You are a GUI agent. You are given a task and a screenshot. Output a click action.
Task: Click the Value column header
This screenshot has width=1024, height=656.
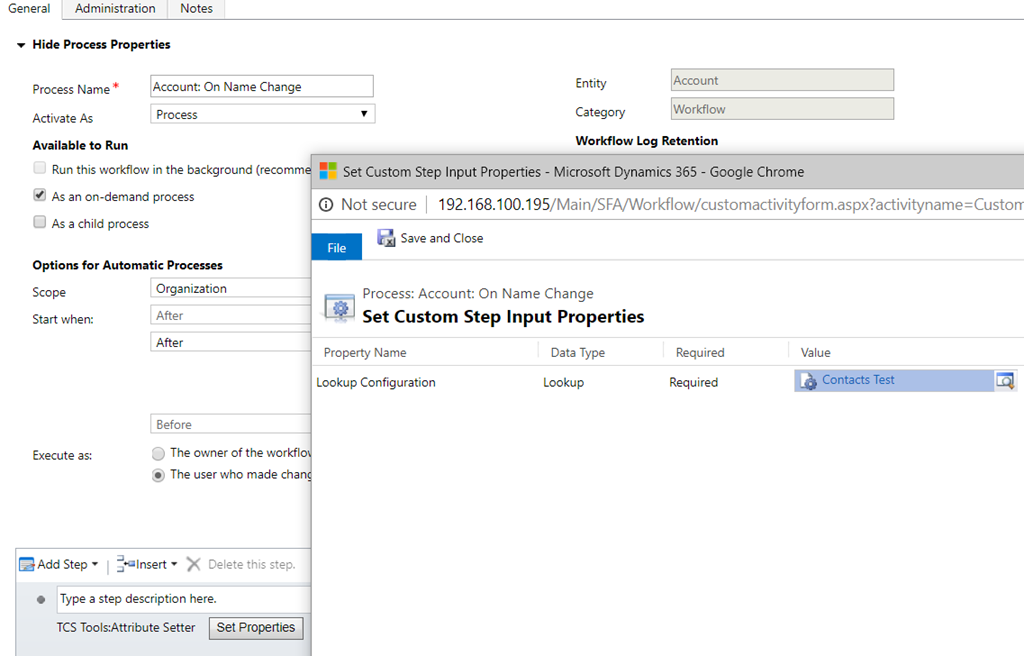click(816, 353)
